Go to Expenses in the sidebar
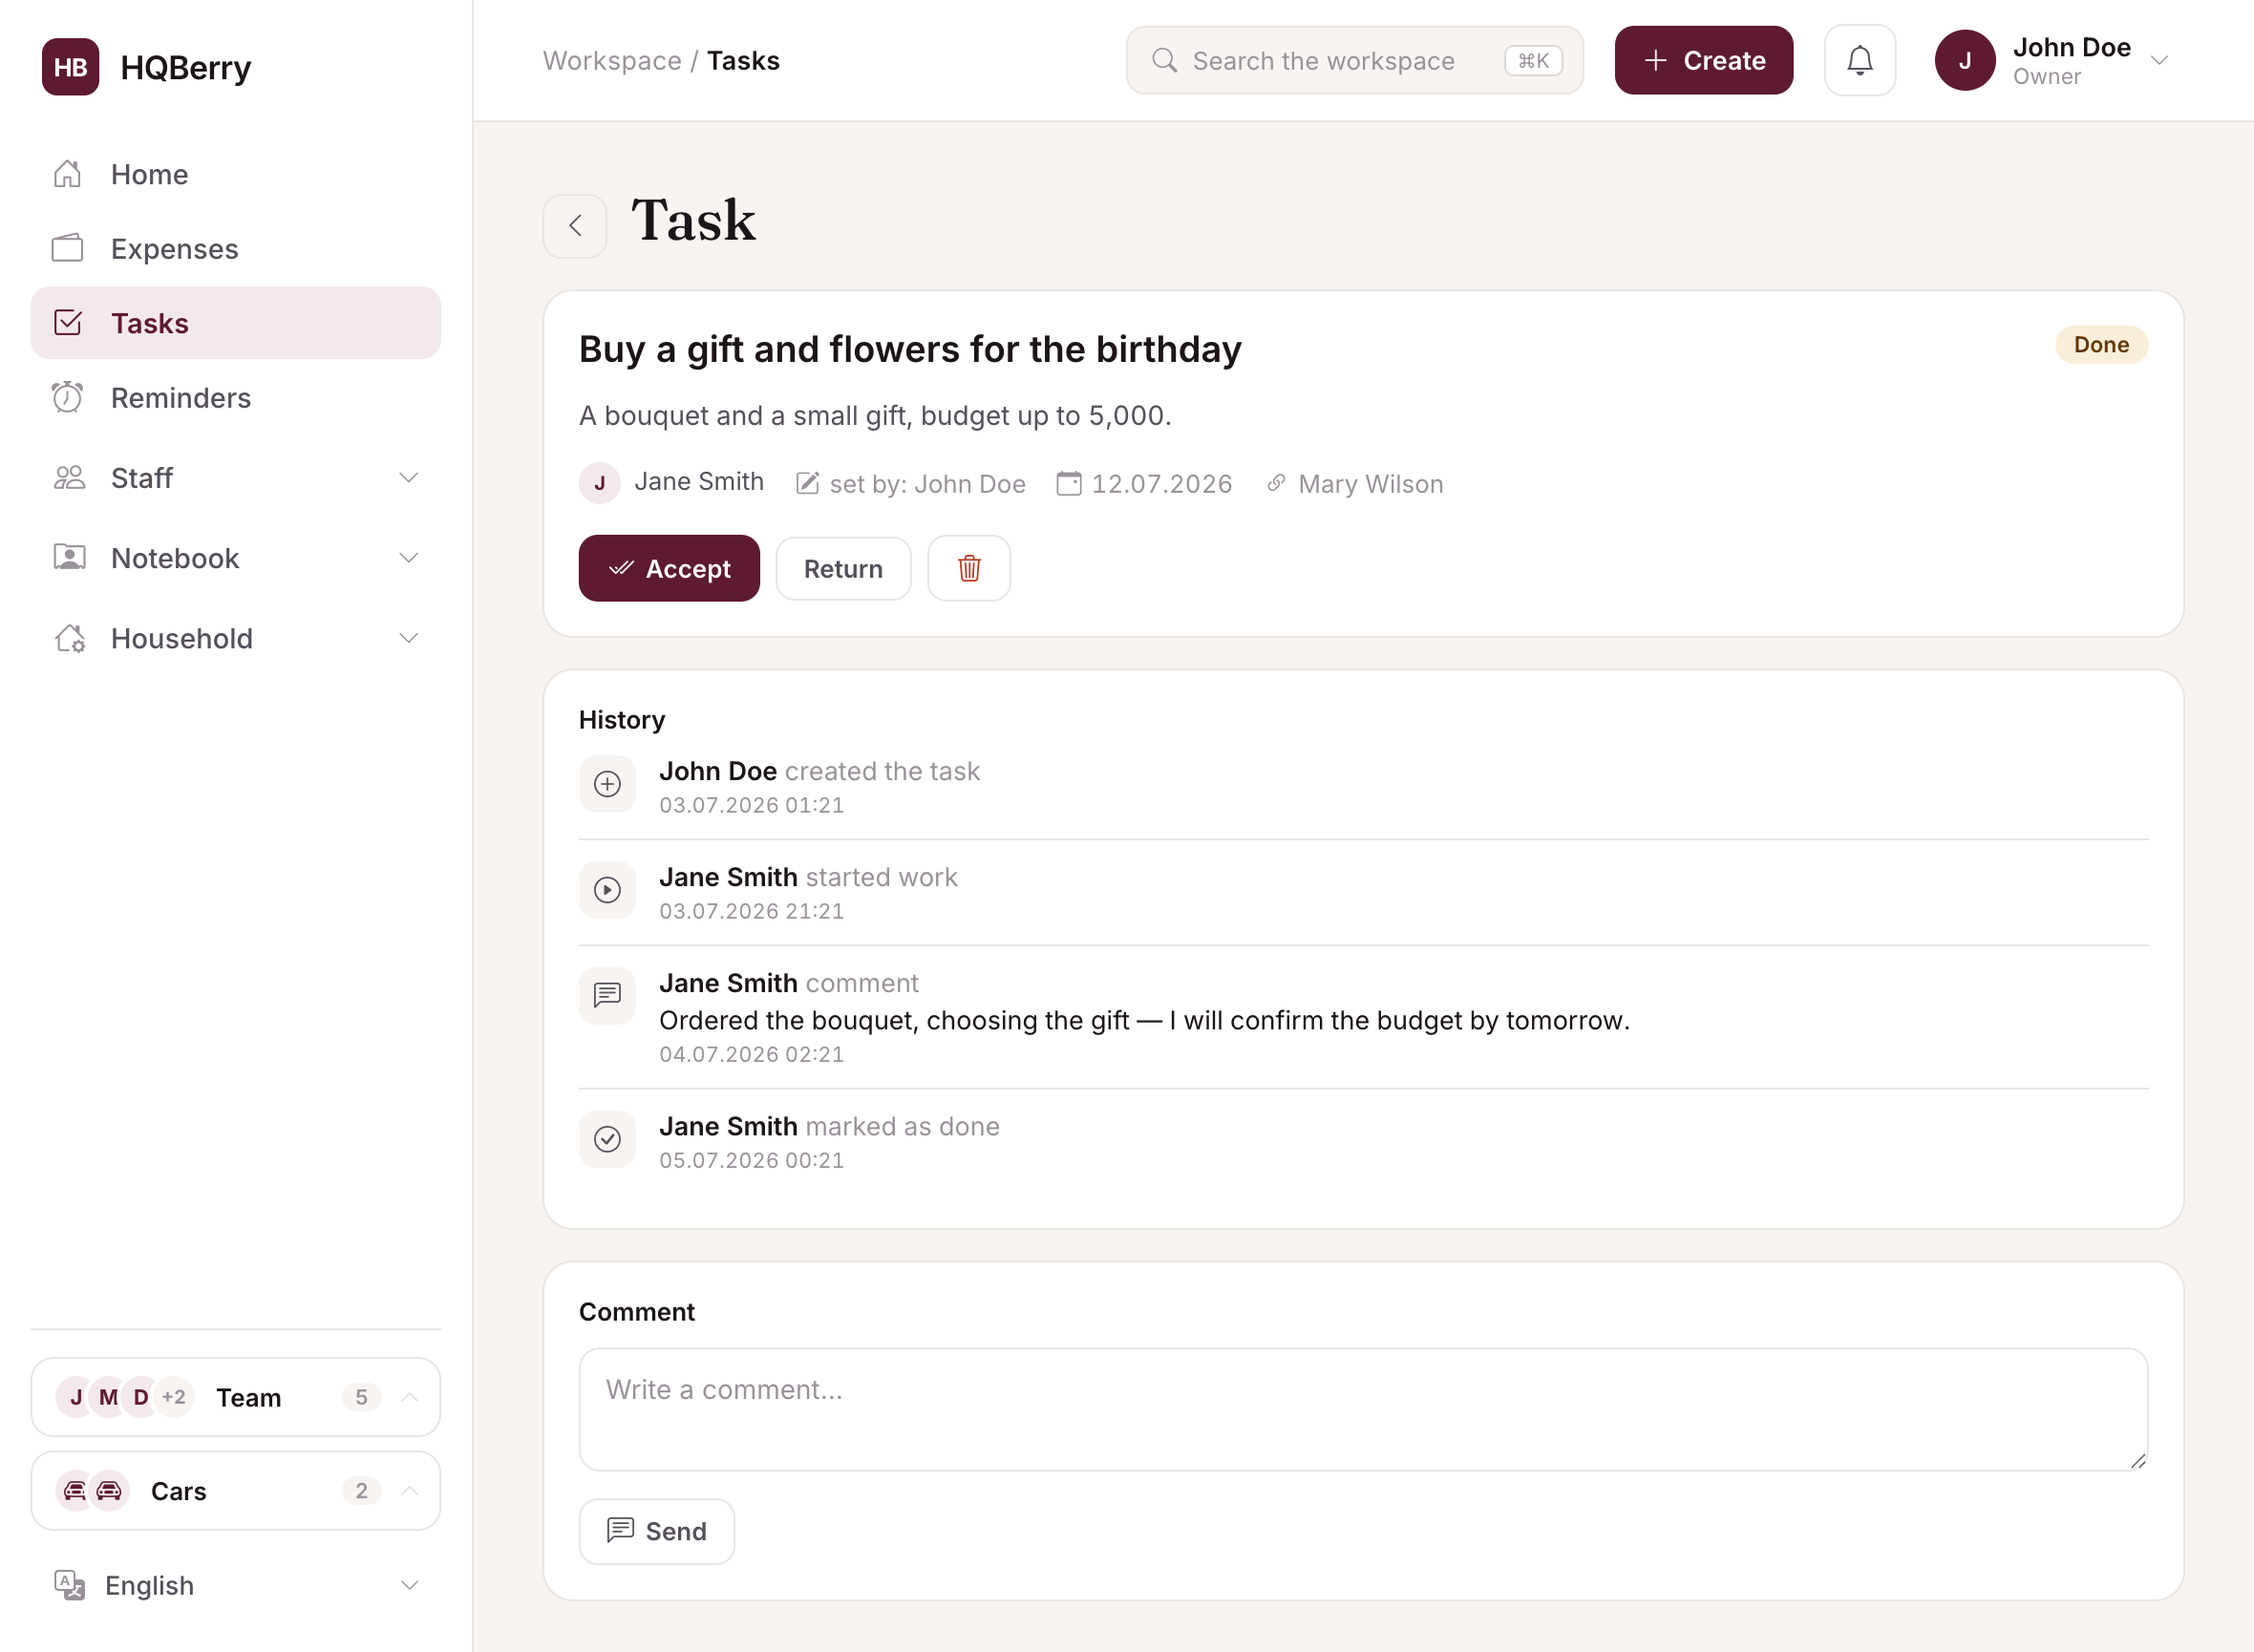The image size is (2254, 1652). (235, 248)
